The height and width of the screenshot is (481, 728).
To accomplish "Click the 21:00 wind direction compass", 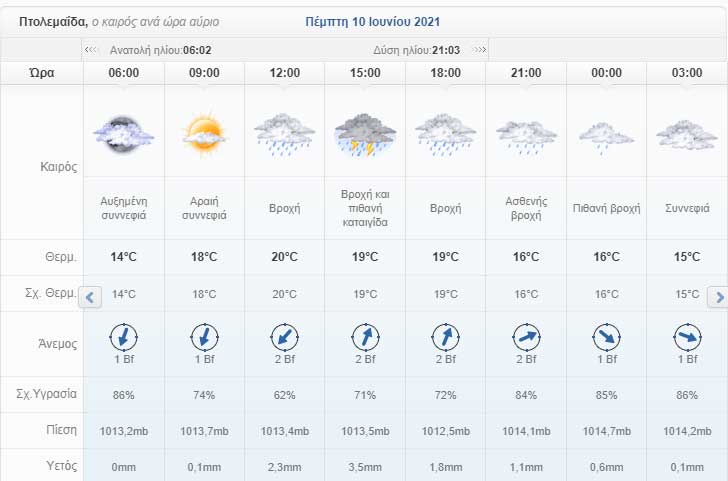I will click(x=526, y=336).
